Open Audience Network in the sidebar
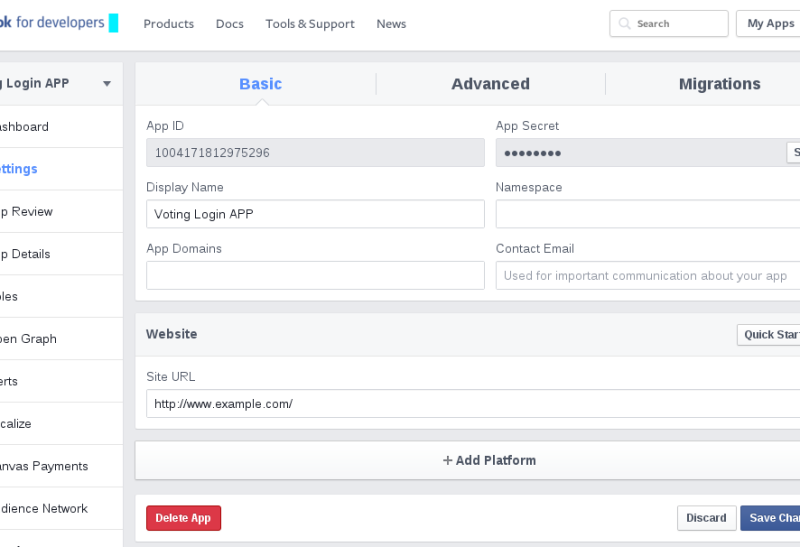This screenshot has width=800, height=547. [x=61, y=508]
